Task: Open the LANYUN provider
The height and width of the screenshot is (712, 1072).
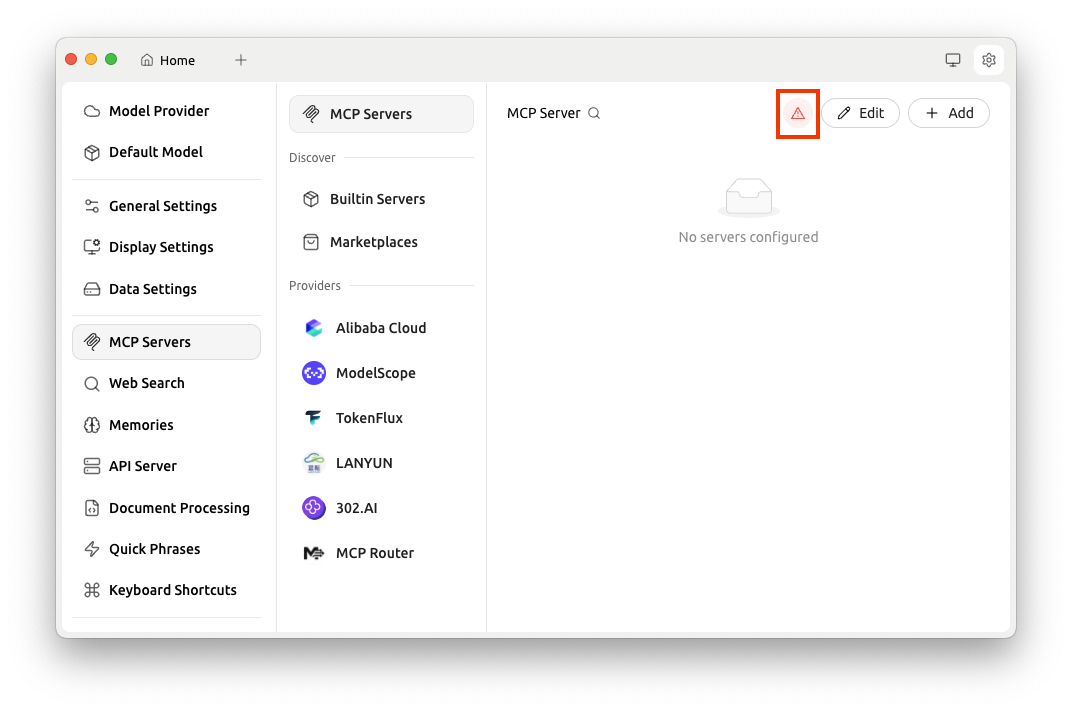Action: [x=364, y=463]
